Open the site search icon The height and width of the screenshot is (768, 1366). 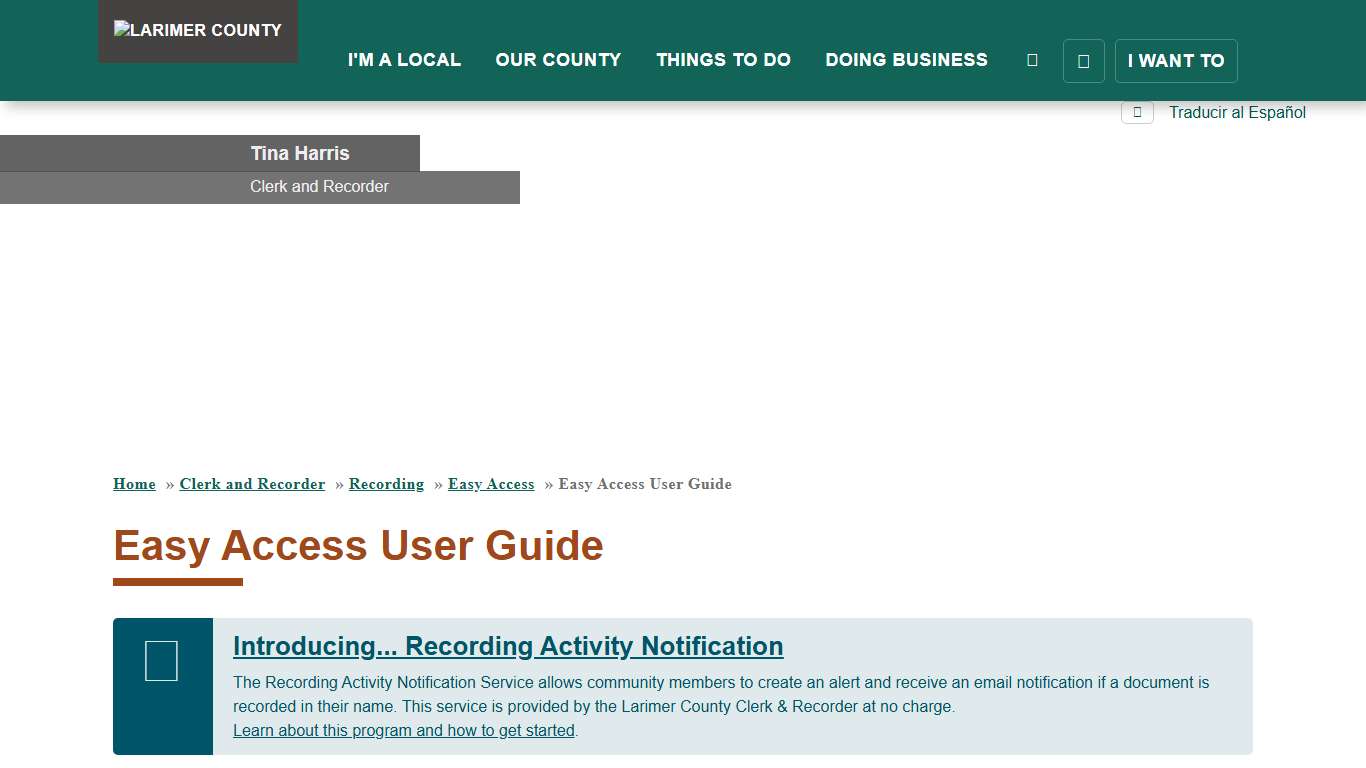coord(1032,59)
